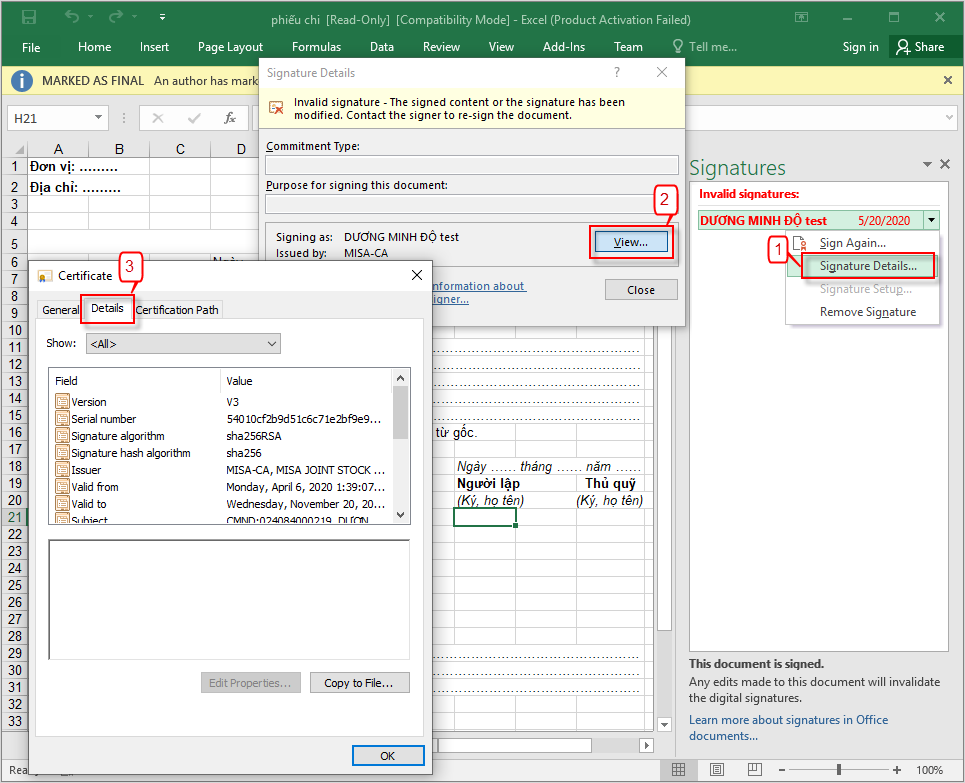Screen dimensions: 965x783
Task: Choose Signature Details from context menu
Action: (867, 266)
